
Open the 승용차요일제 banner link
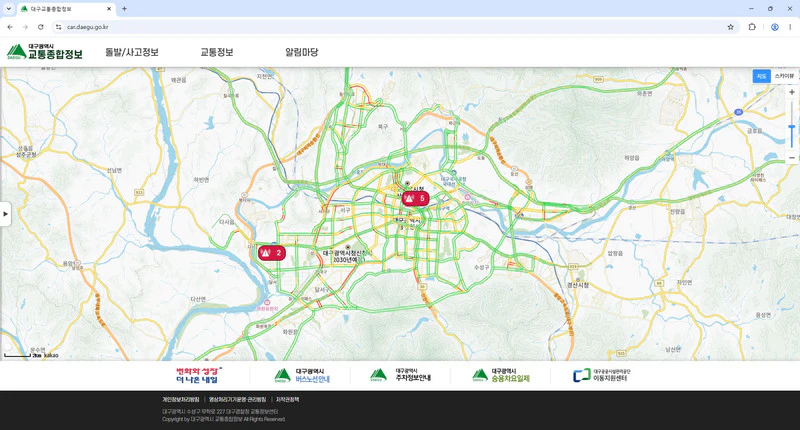[501, 375]
